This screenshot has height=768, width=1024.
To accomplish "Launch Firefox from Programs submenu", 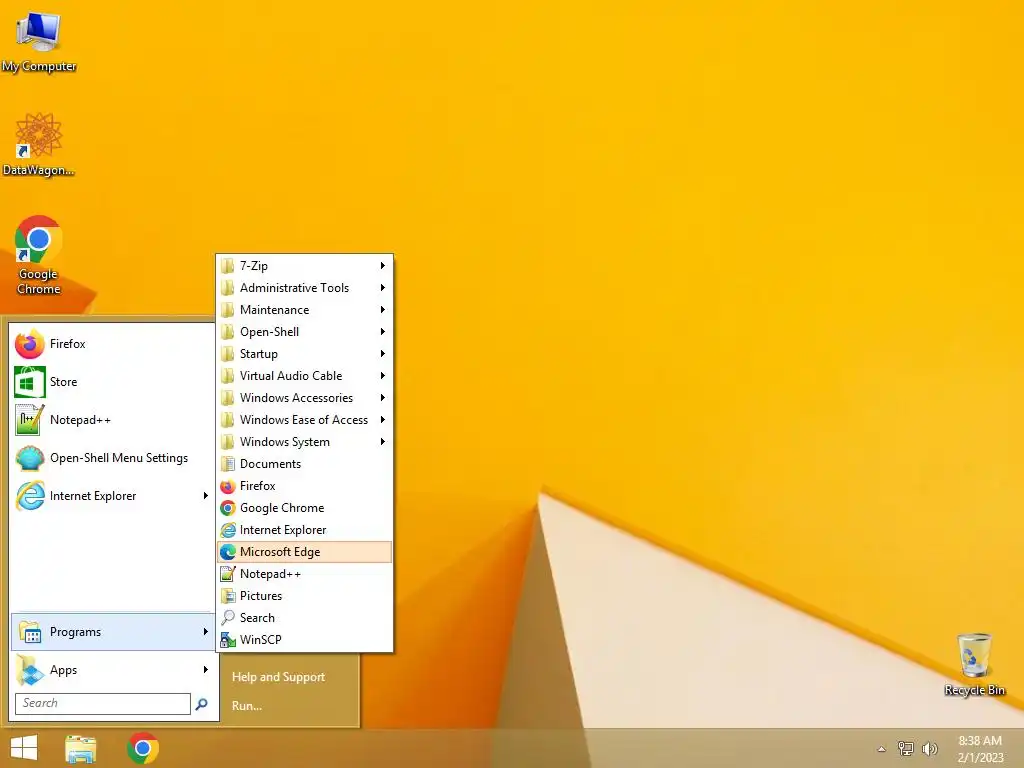I will click(x=304, y=486).
